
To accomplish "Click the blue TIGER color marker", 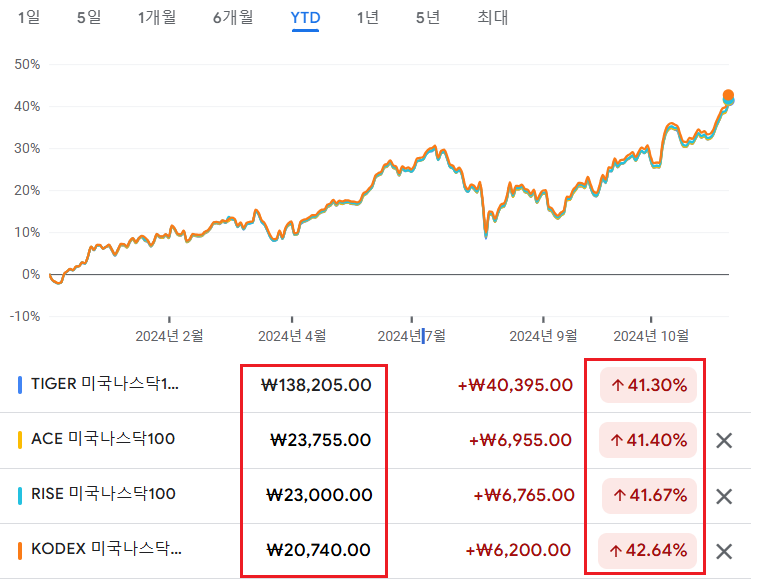I will pyautogui.click(x=20, y=385).
